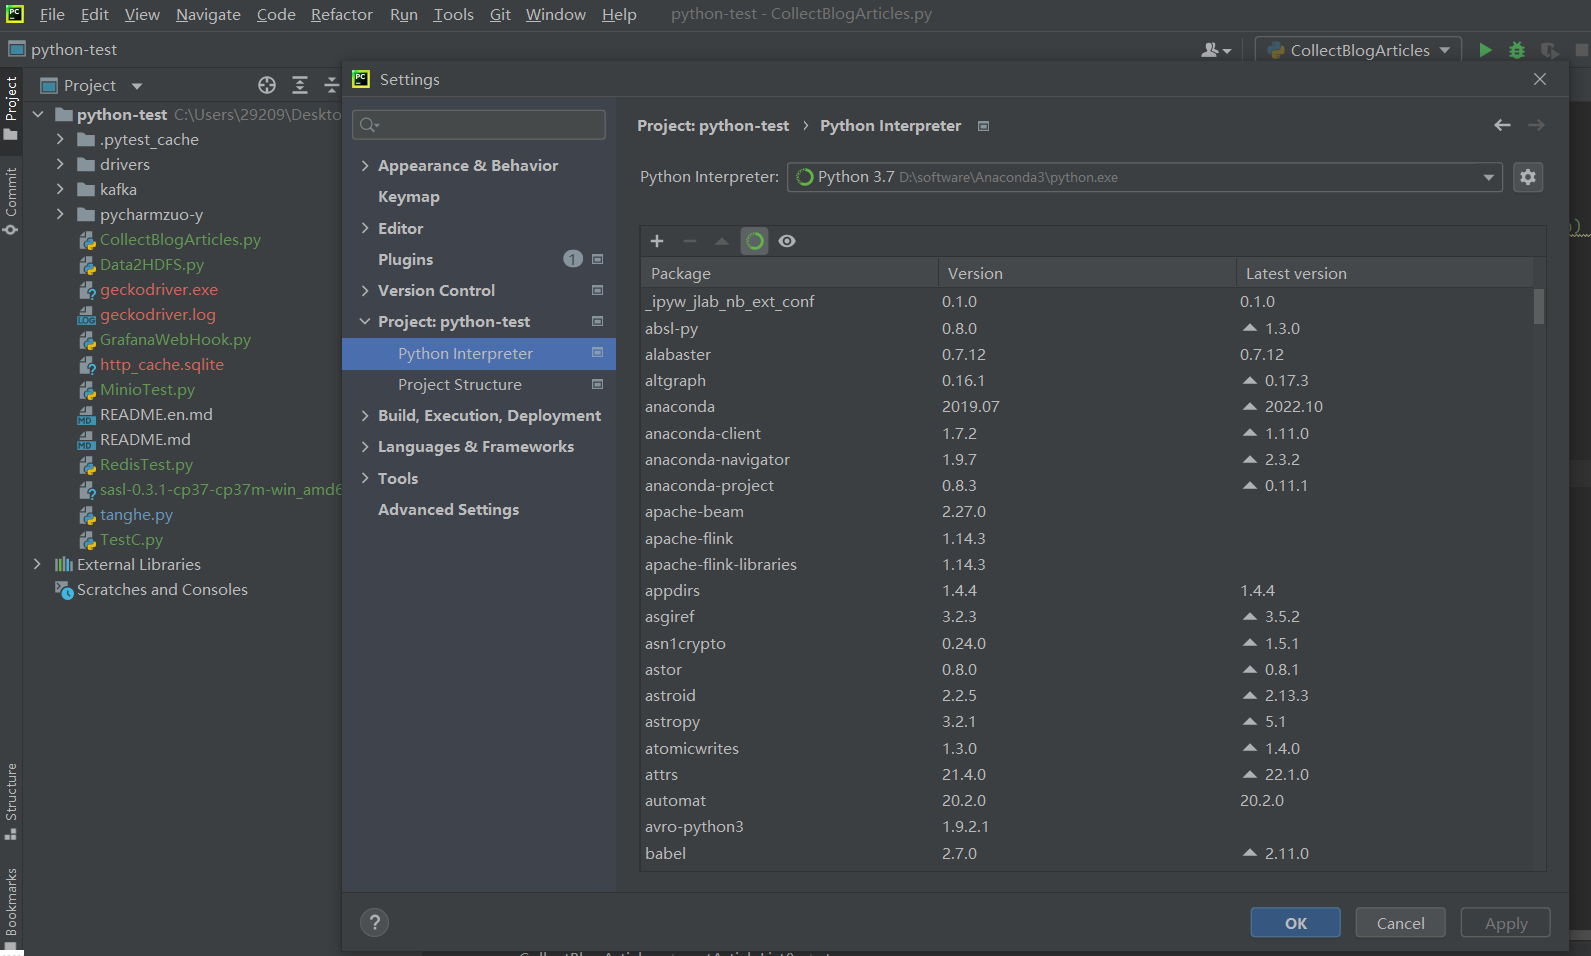Expand the kafka folder

60,189
